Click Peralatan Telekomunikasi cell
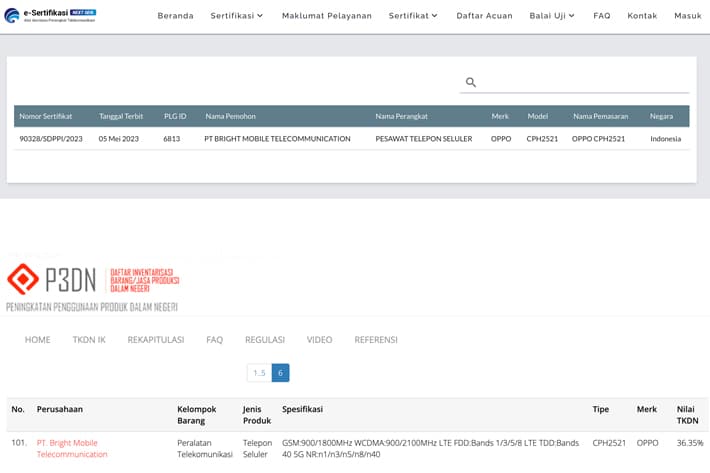Viewport: 710px width, 473px height. [205, 449]
